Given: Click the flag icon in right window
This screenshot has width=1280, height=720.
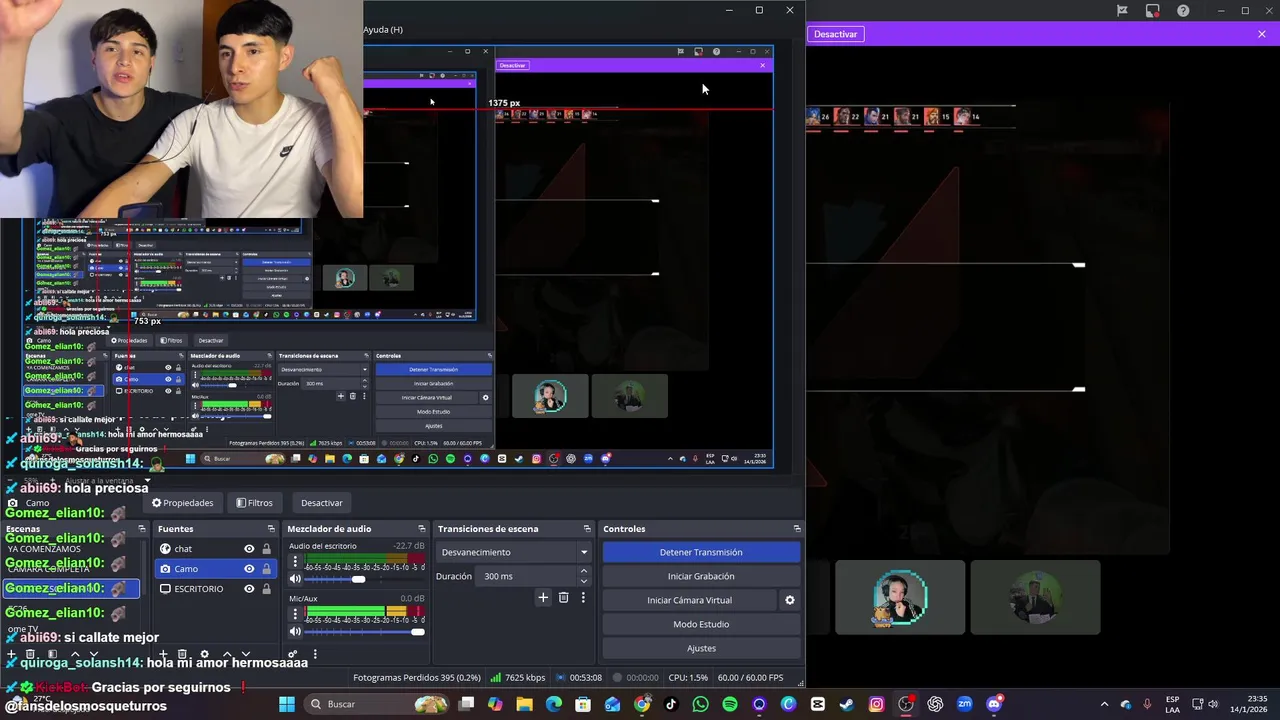Looking at the screenshot, I should 1123,11.
